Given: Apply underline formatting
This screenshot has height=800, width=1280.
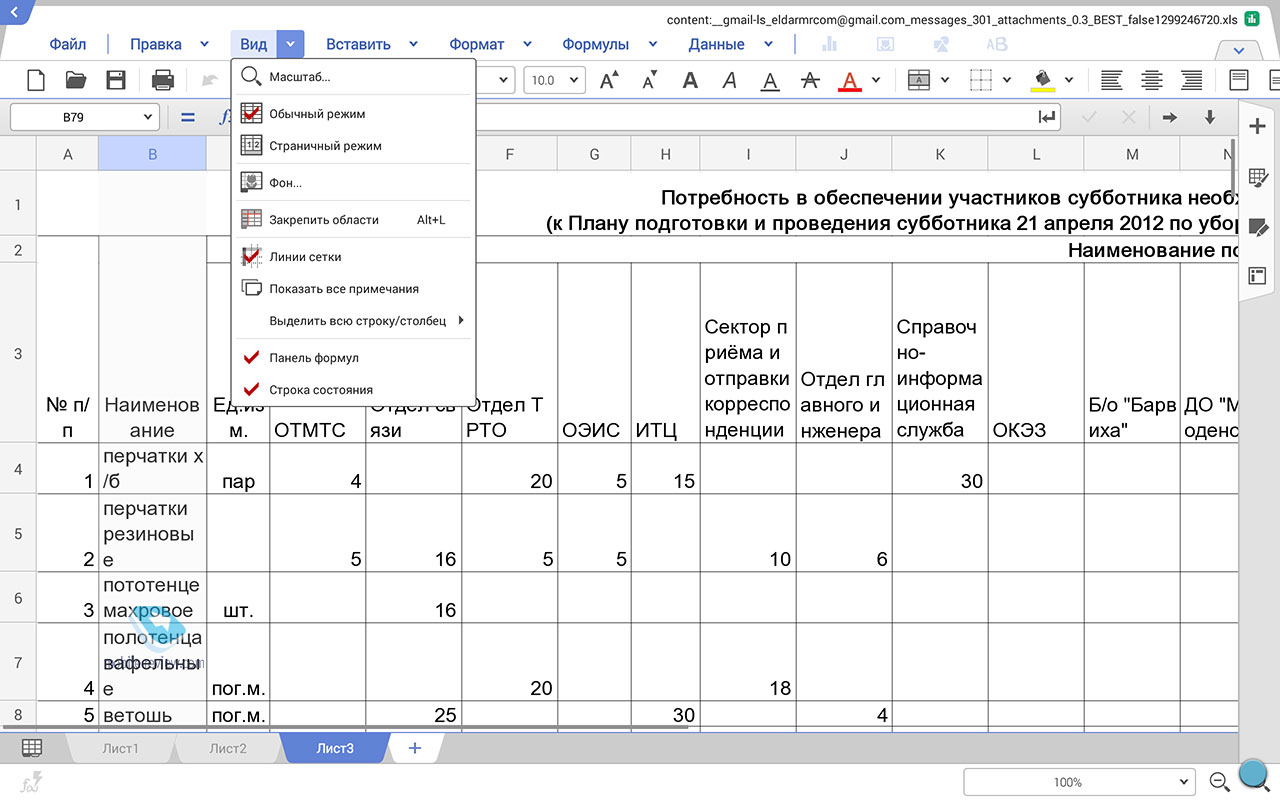Looking at the screenshot, I should (769, 81).
